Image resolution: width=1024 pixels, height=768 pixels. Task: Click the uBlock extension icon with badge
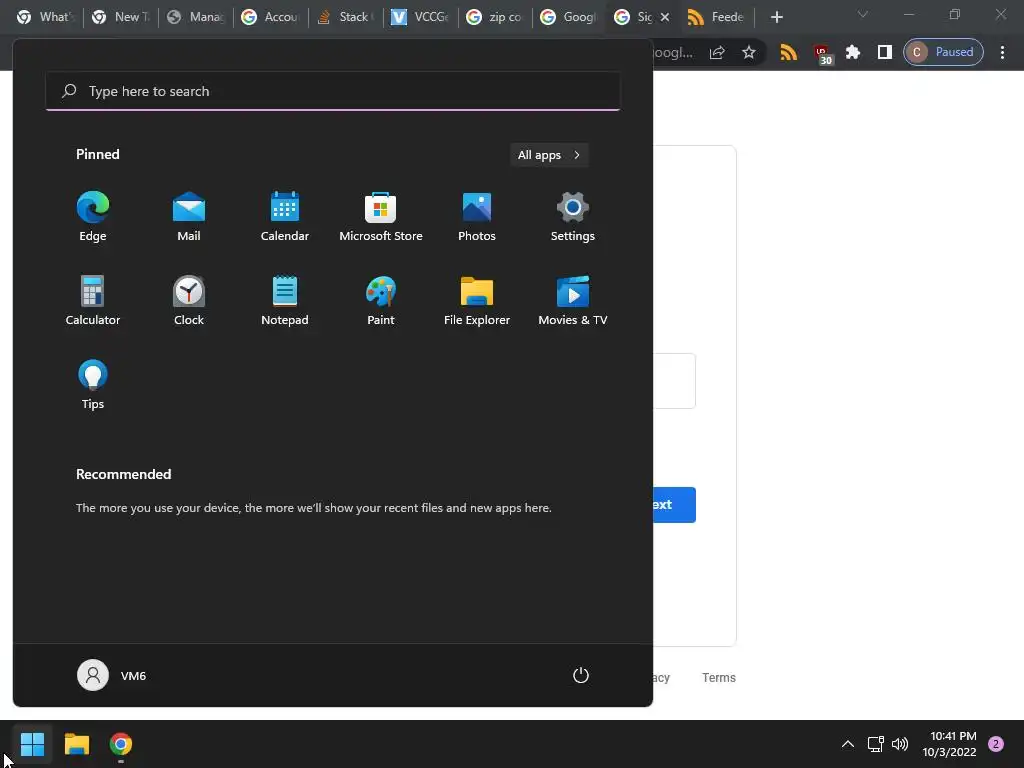(822, 53)
